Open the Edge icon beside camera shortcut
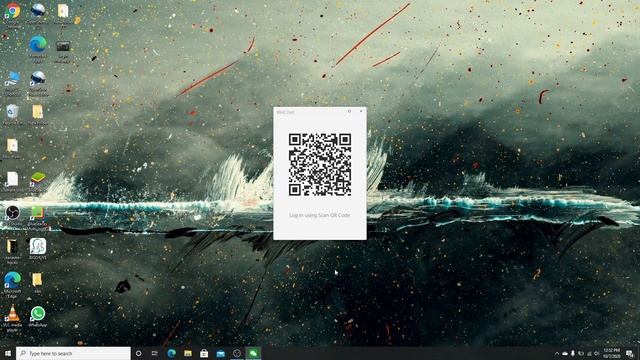This screenshot has width=640, height=360. coord(38,49)
